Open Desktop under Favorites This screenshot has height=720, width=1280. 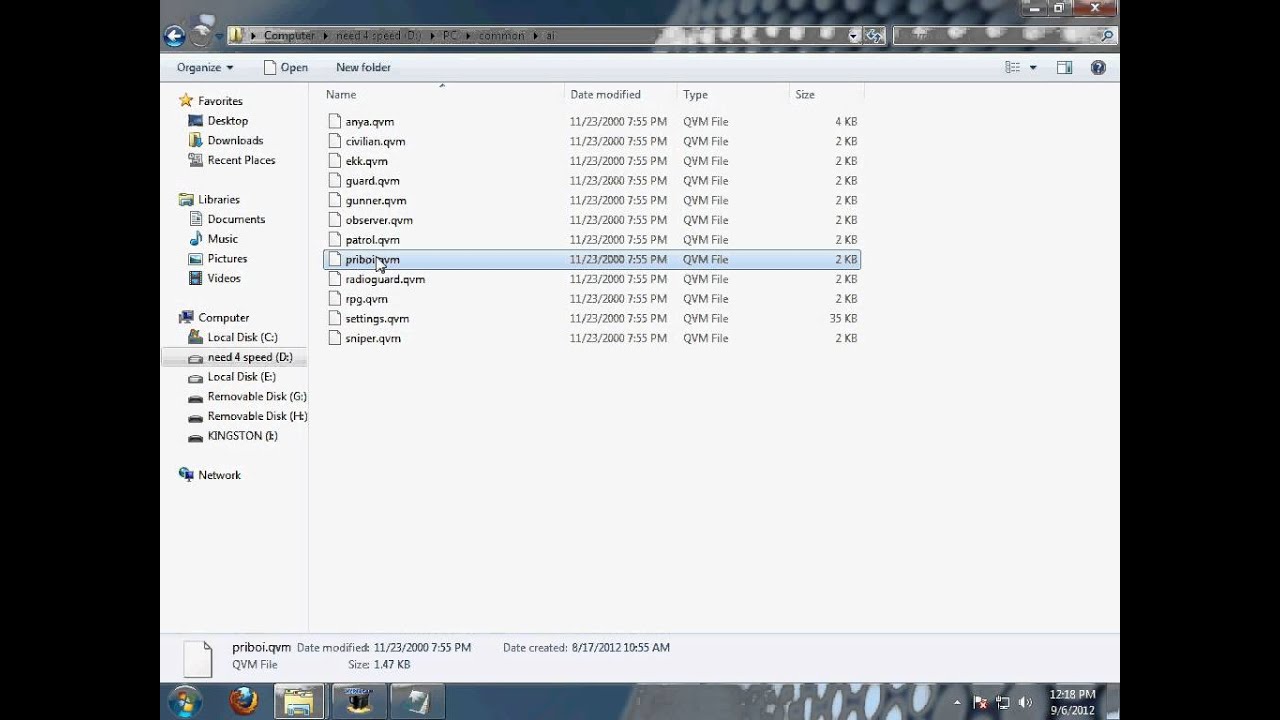coord(227,121)
